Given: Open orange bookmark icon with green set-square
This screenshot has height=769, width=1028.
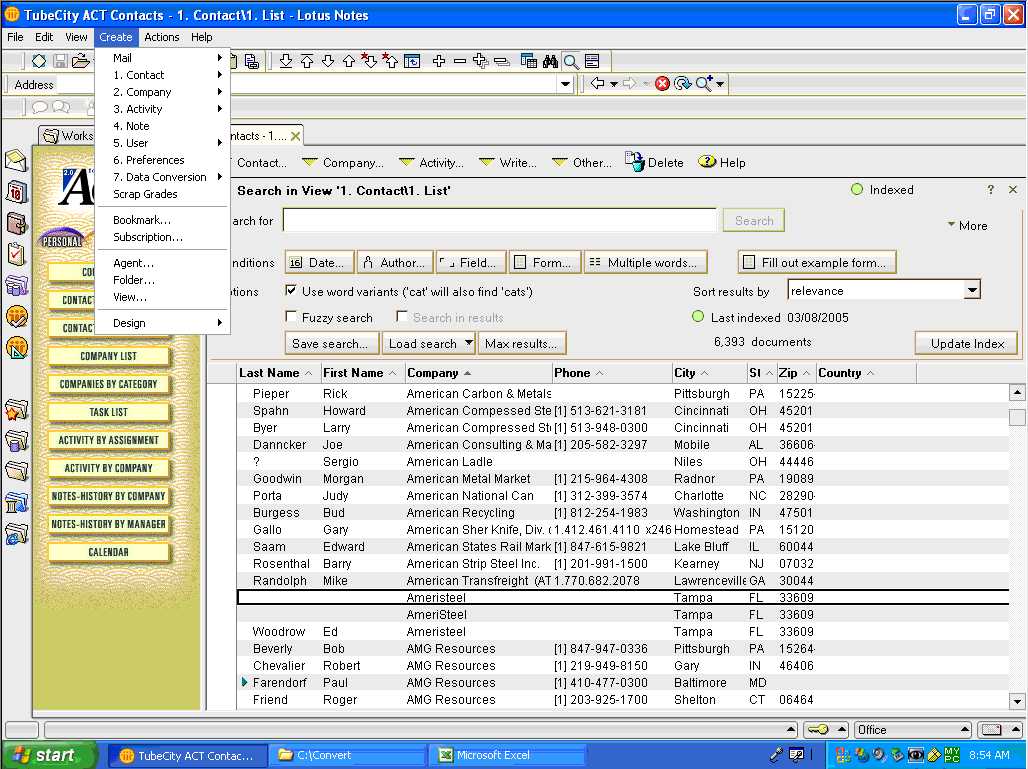Looking at the screenshot, I should click(16, 348).
